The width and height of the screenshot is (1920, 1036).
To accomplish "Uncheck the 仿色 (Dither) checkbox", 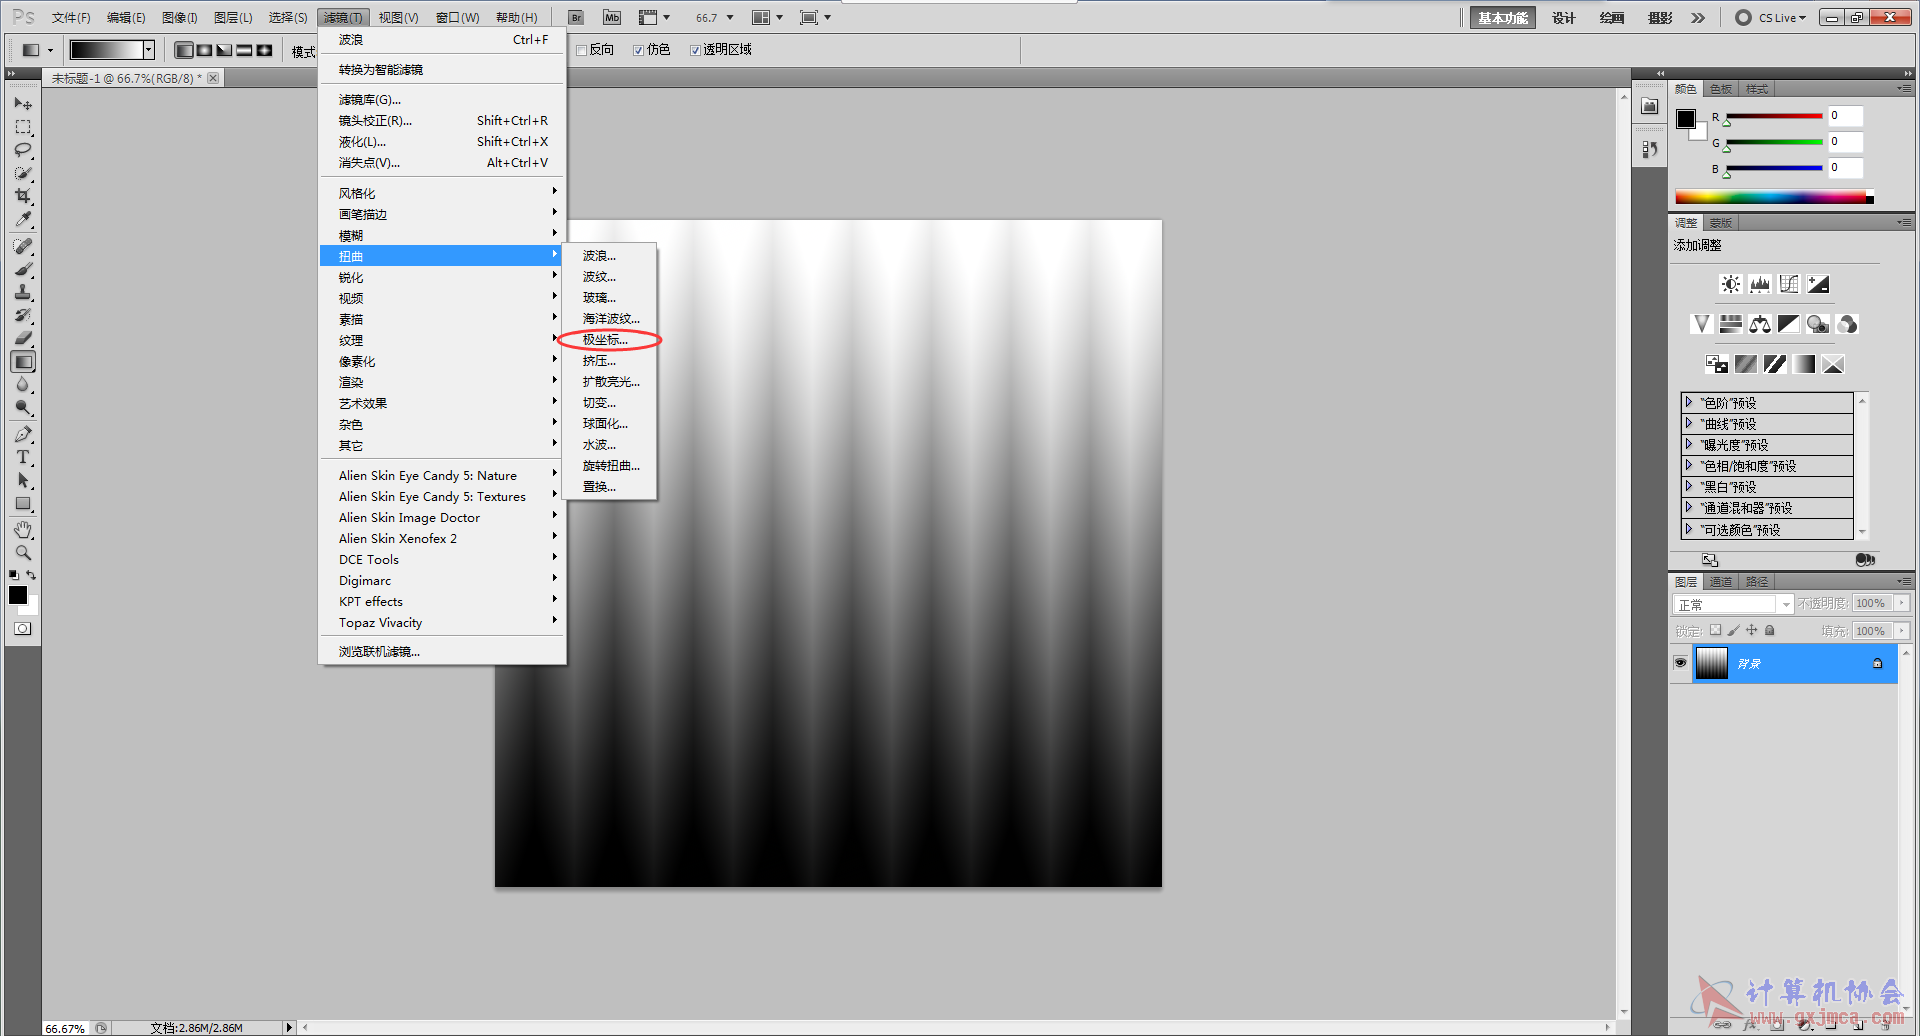I will click(638, 50).
